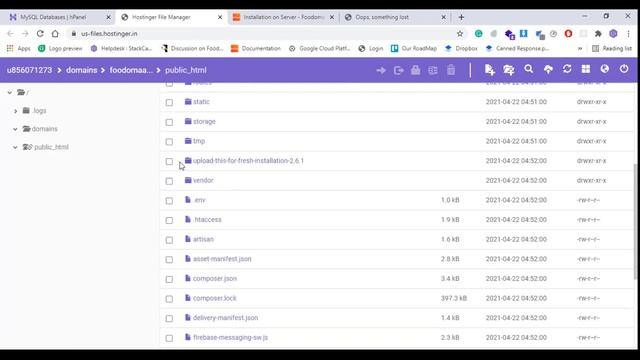
Task: Show more bookmarks chevron
Action: 580,48
